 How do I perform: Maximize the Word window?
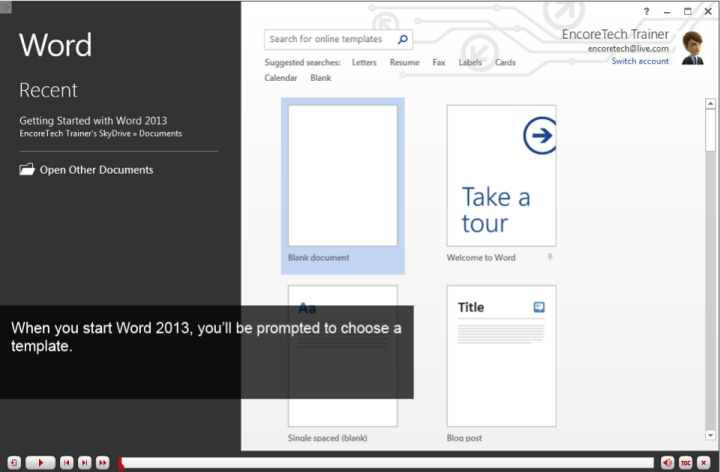point(687,11)
